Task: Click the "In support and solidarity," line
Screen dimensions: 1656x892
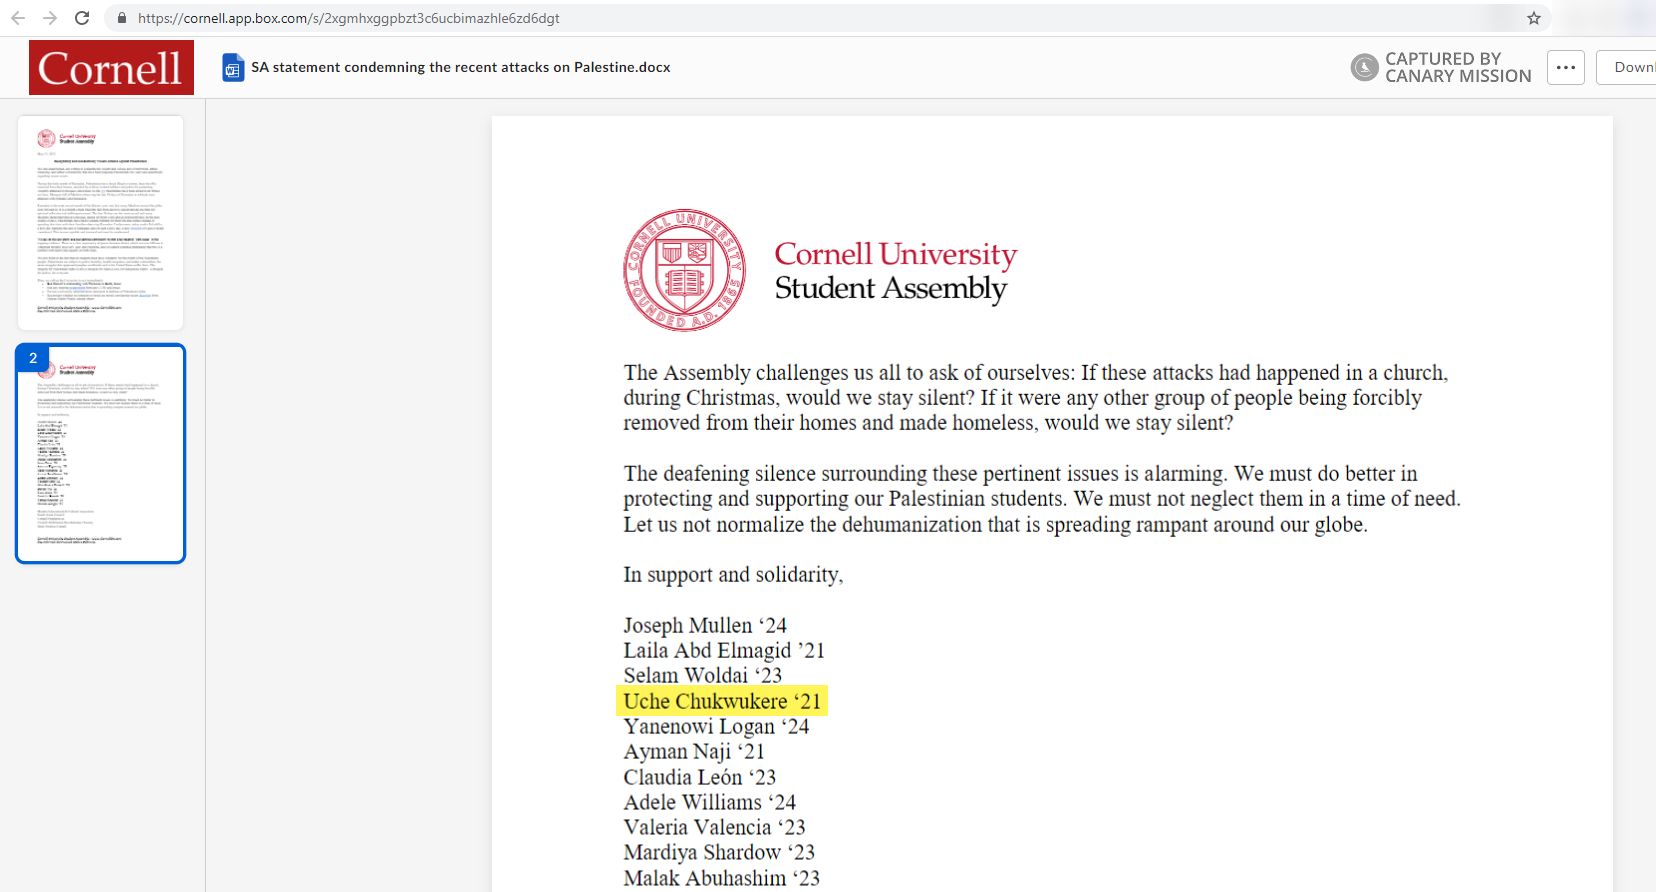Action: [733, 575]
